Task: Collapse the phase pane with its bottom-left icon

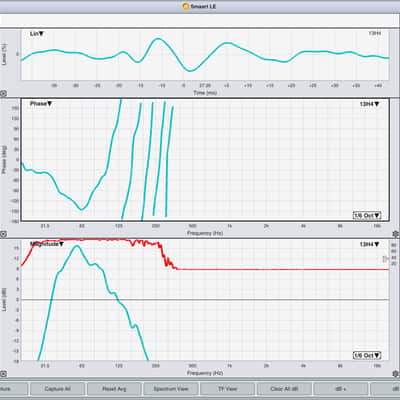Action: coord(3,234)
